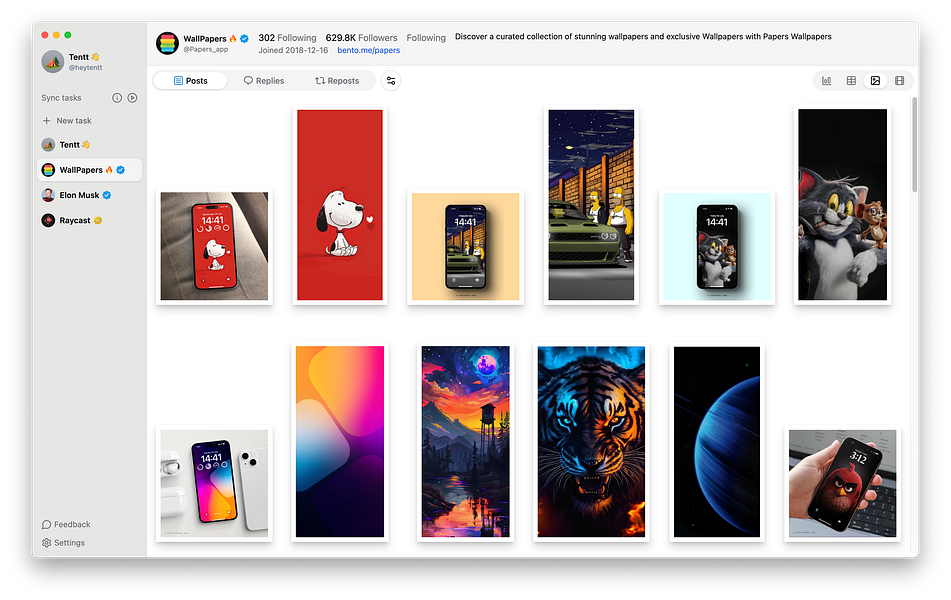
Task: Start all sync tasks with play icon
Action: [x=132, y=98]
